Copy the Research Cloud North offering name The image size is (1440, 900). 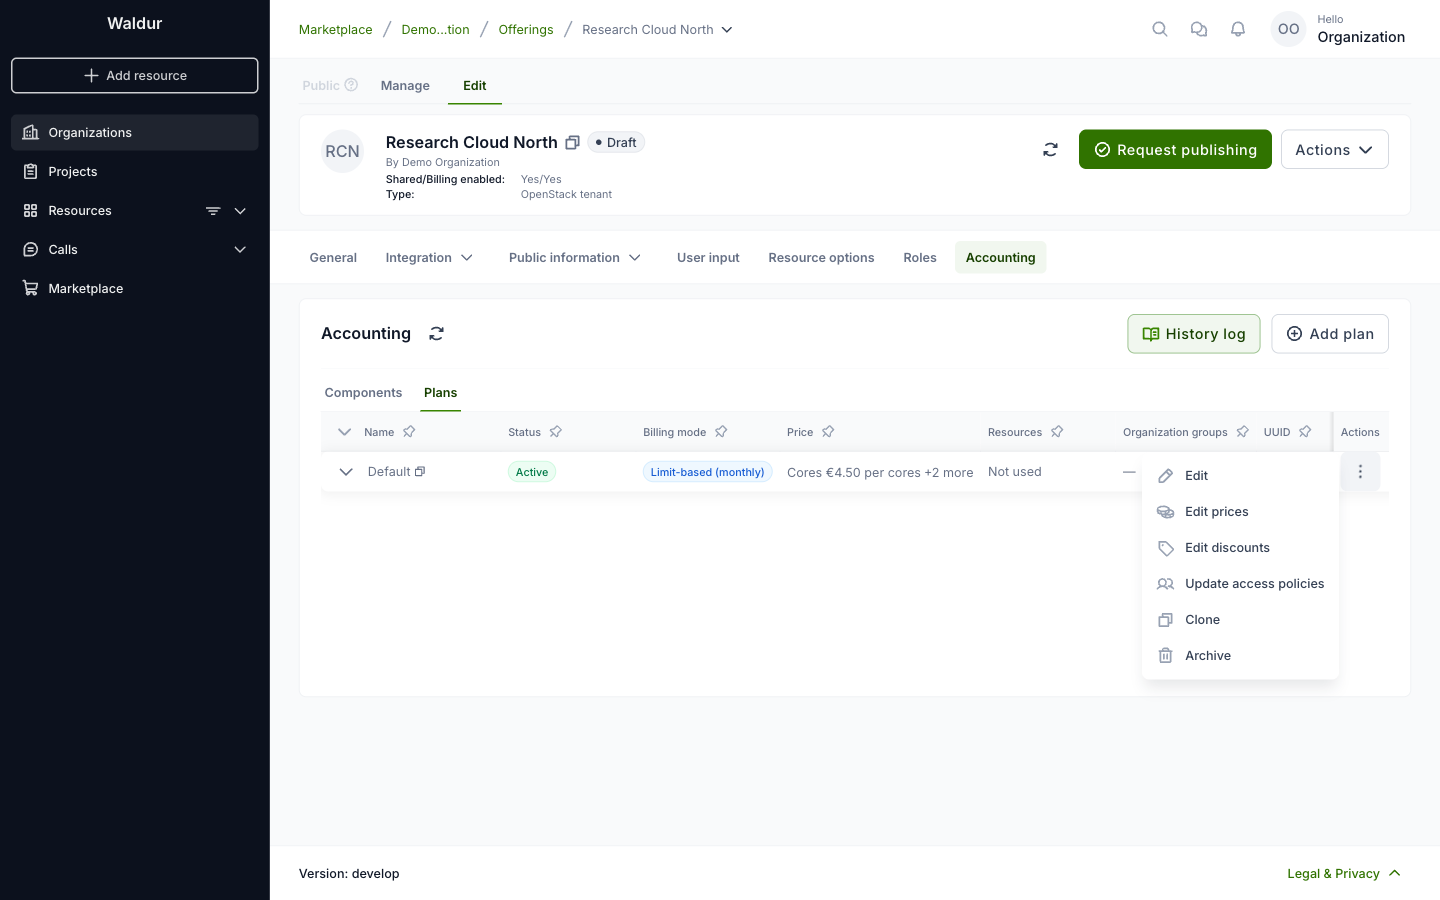[572, 142]
